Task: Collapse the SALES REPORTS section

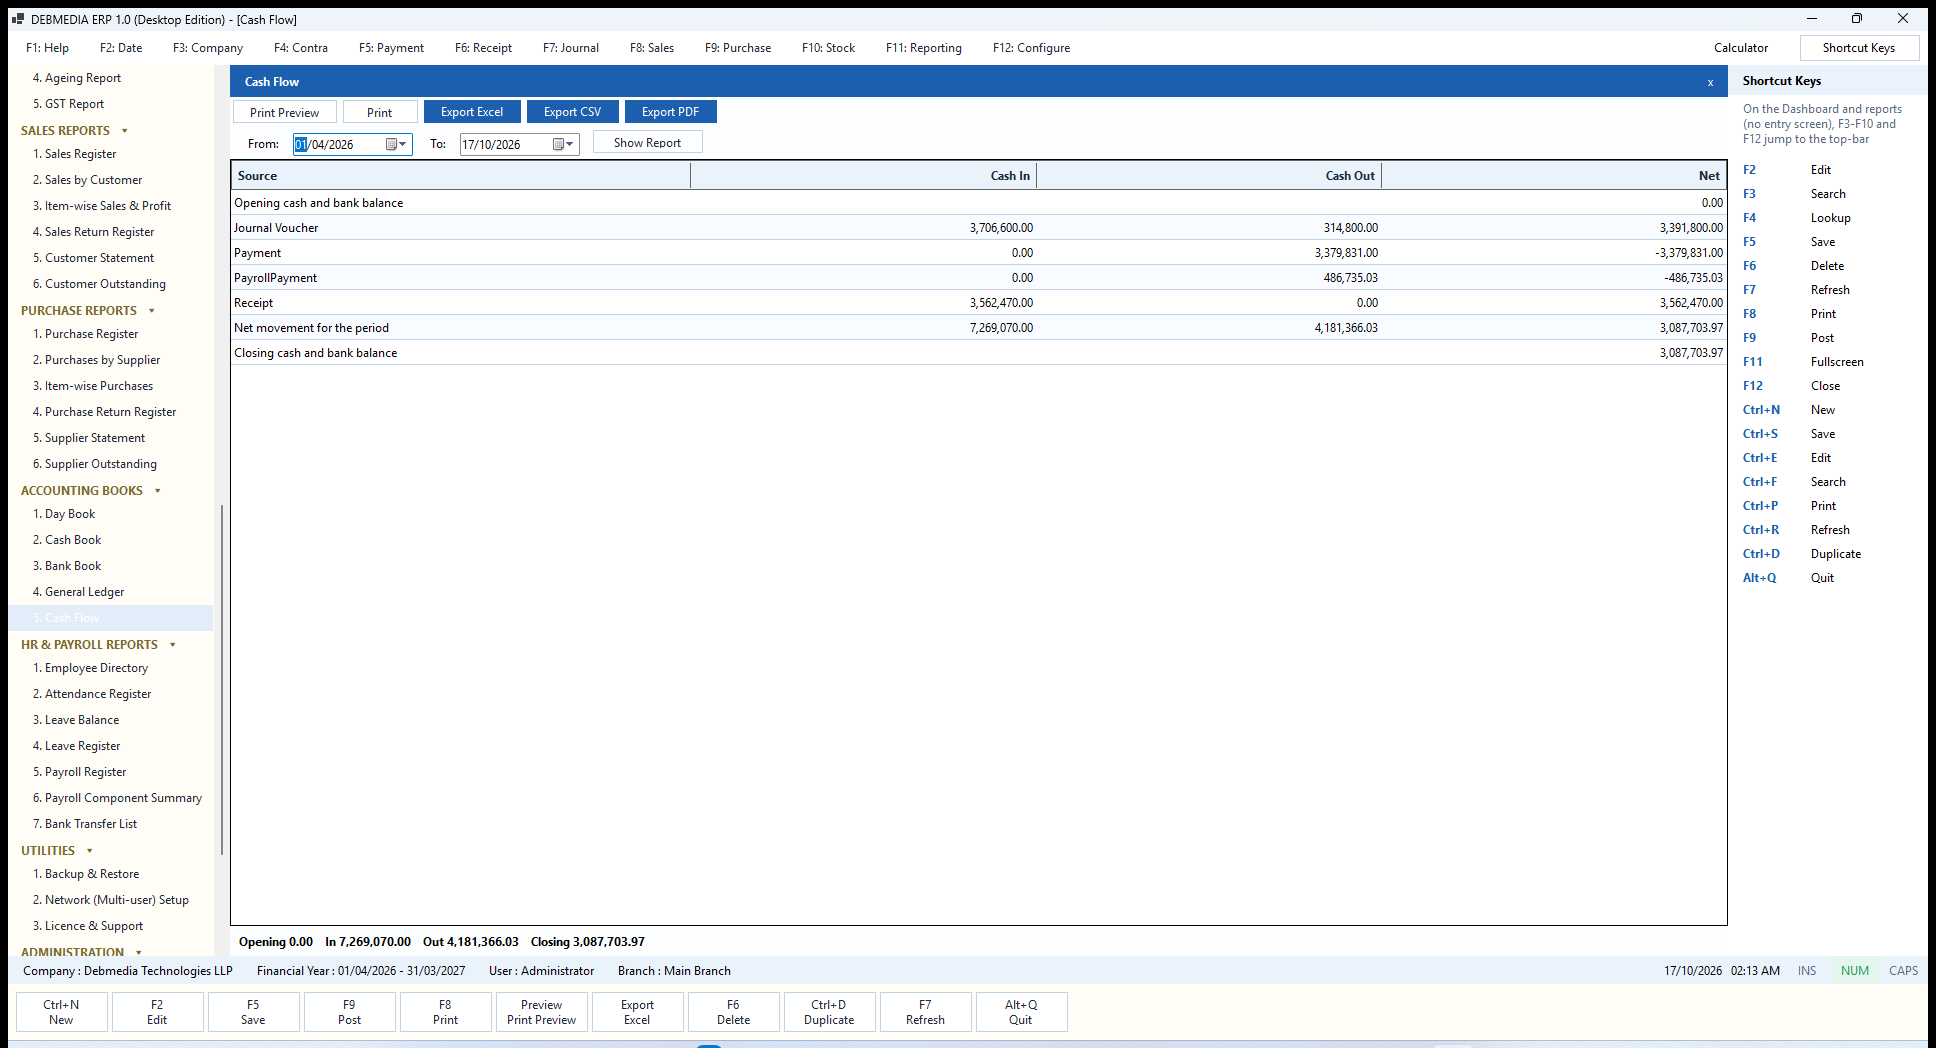Action: pyautogui.click(x=125, y=131)
